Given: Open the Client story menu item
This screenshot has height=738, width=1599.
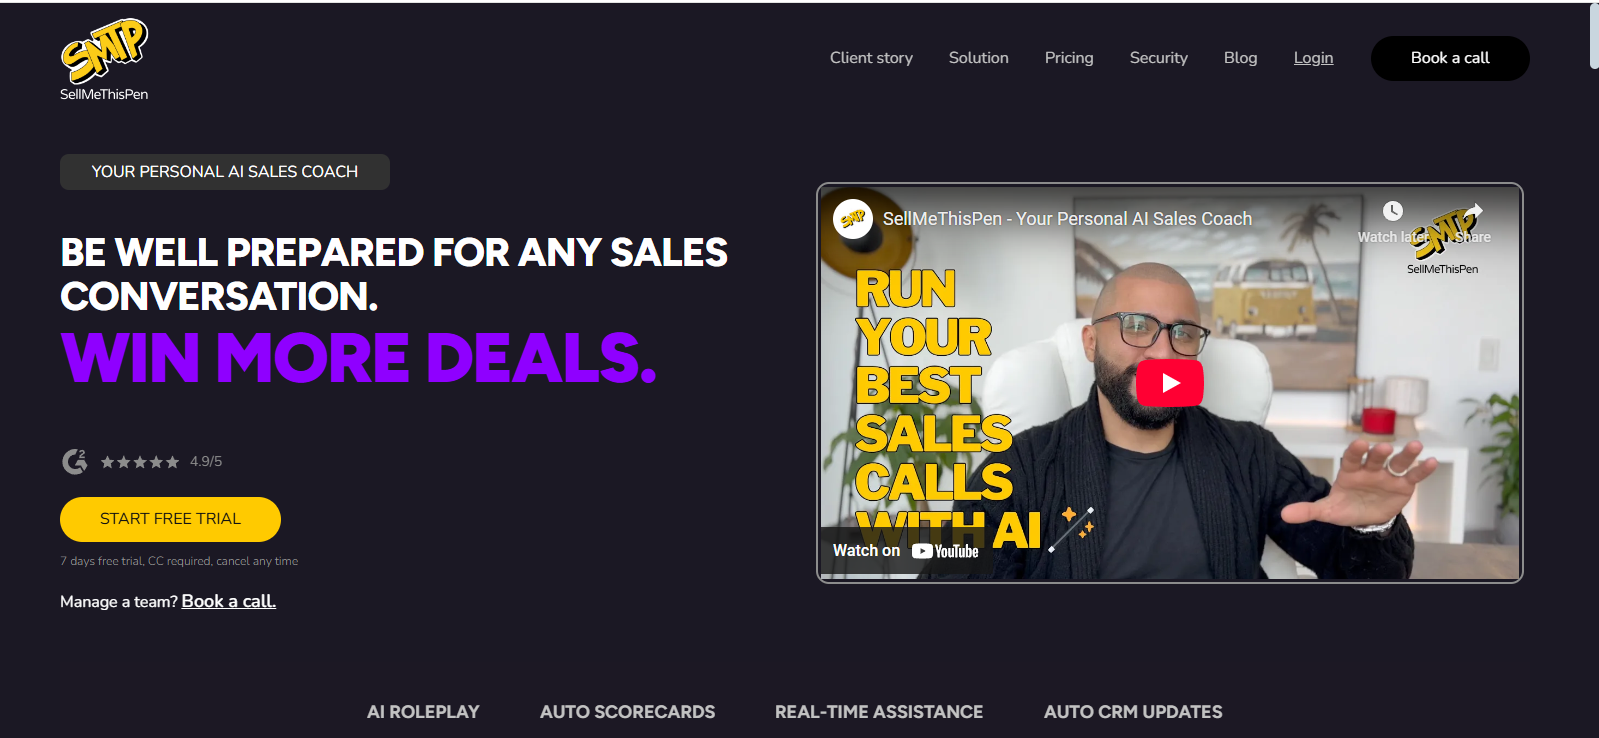Looking at the screenshot, I should (871, 58).
